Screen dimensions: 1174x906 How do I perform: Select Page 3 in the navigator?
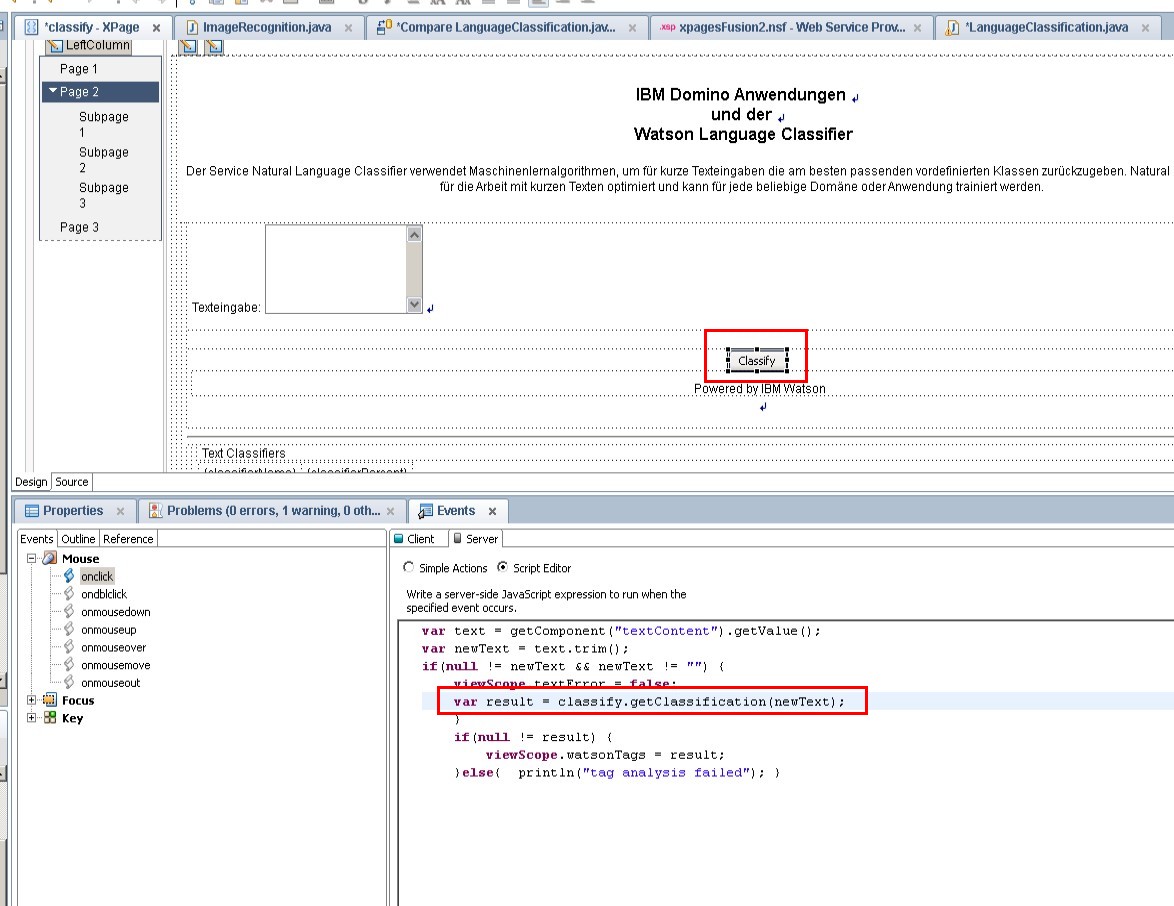(79, 227)
